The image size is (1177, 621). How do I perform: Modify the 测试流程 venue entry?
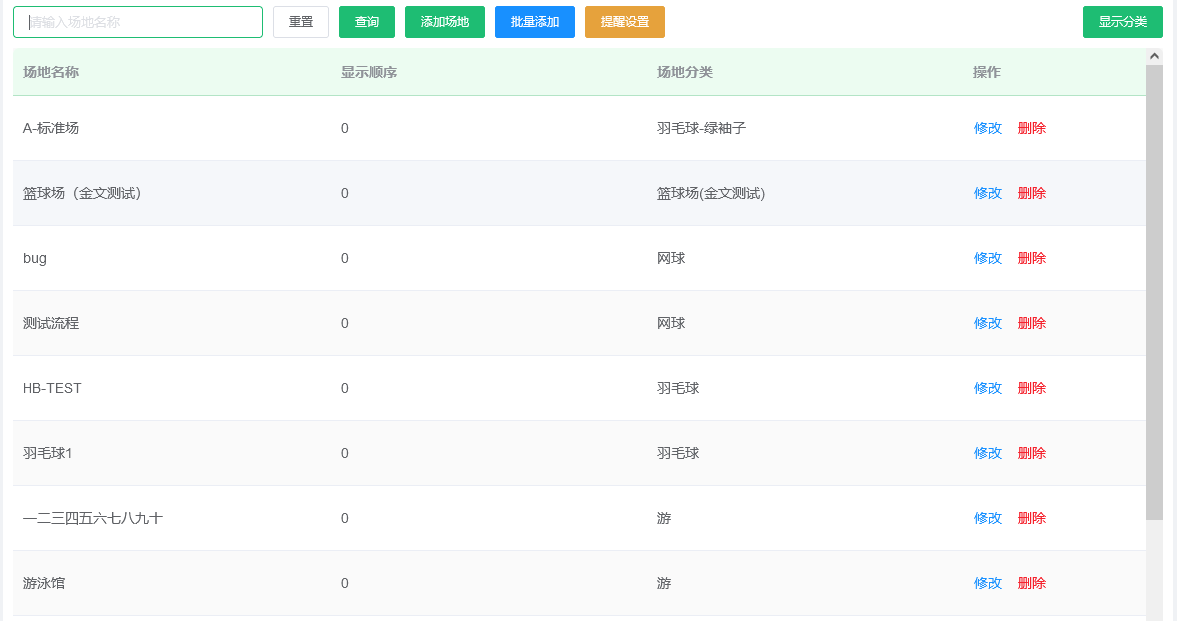(x=988, y=323)
